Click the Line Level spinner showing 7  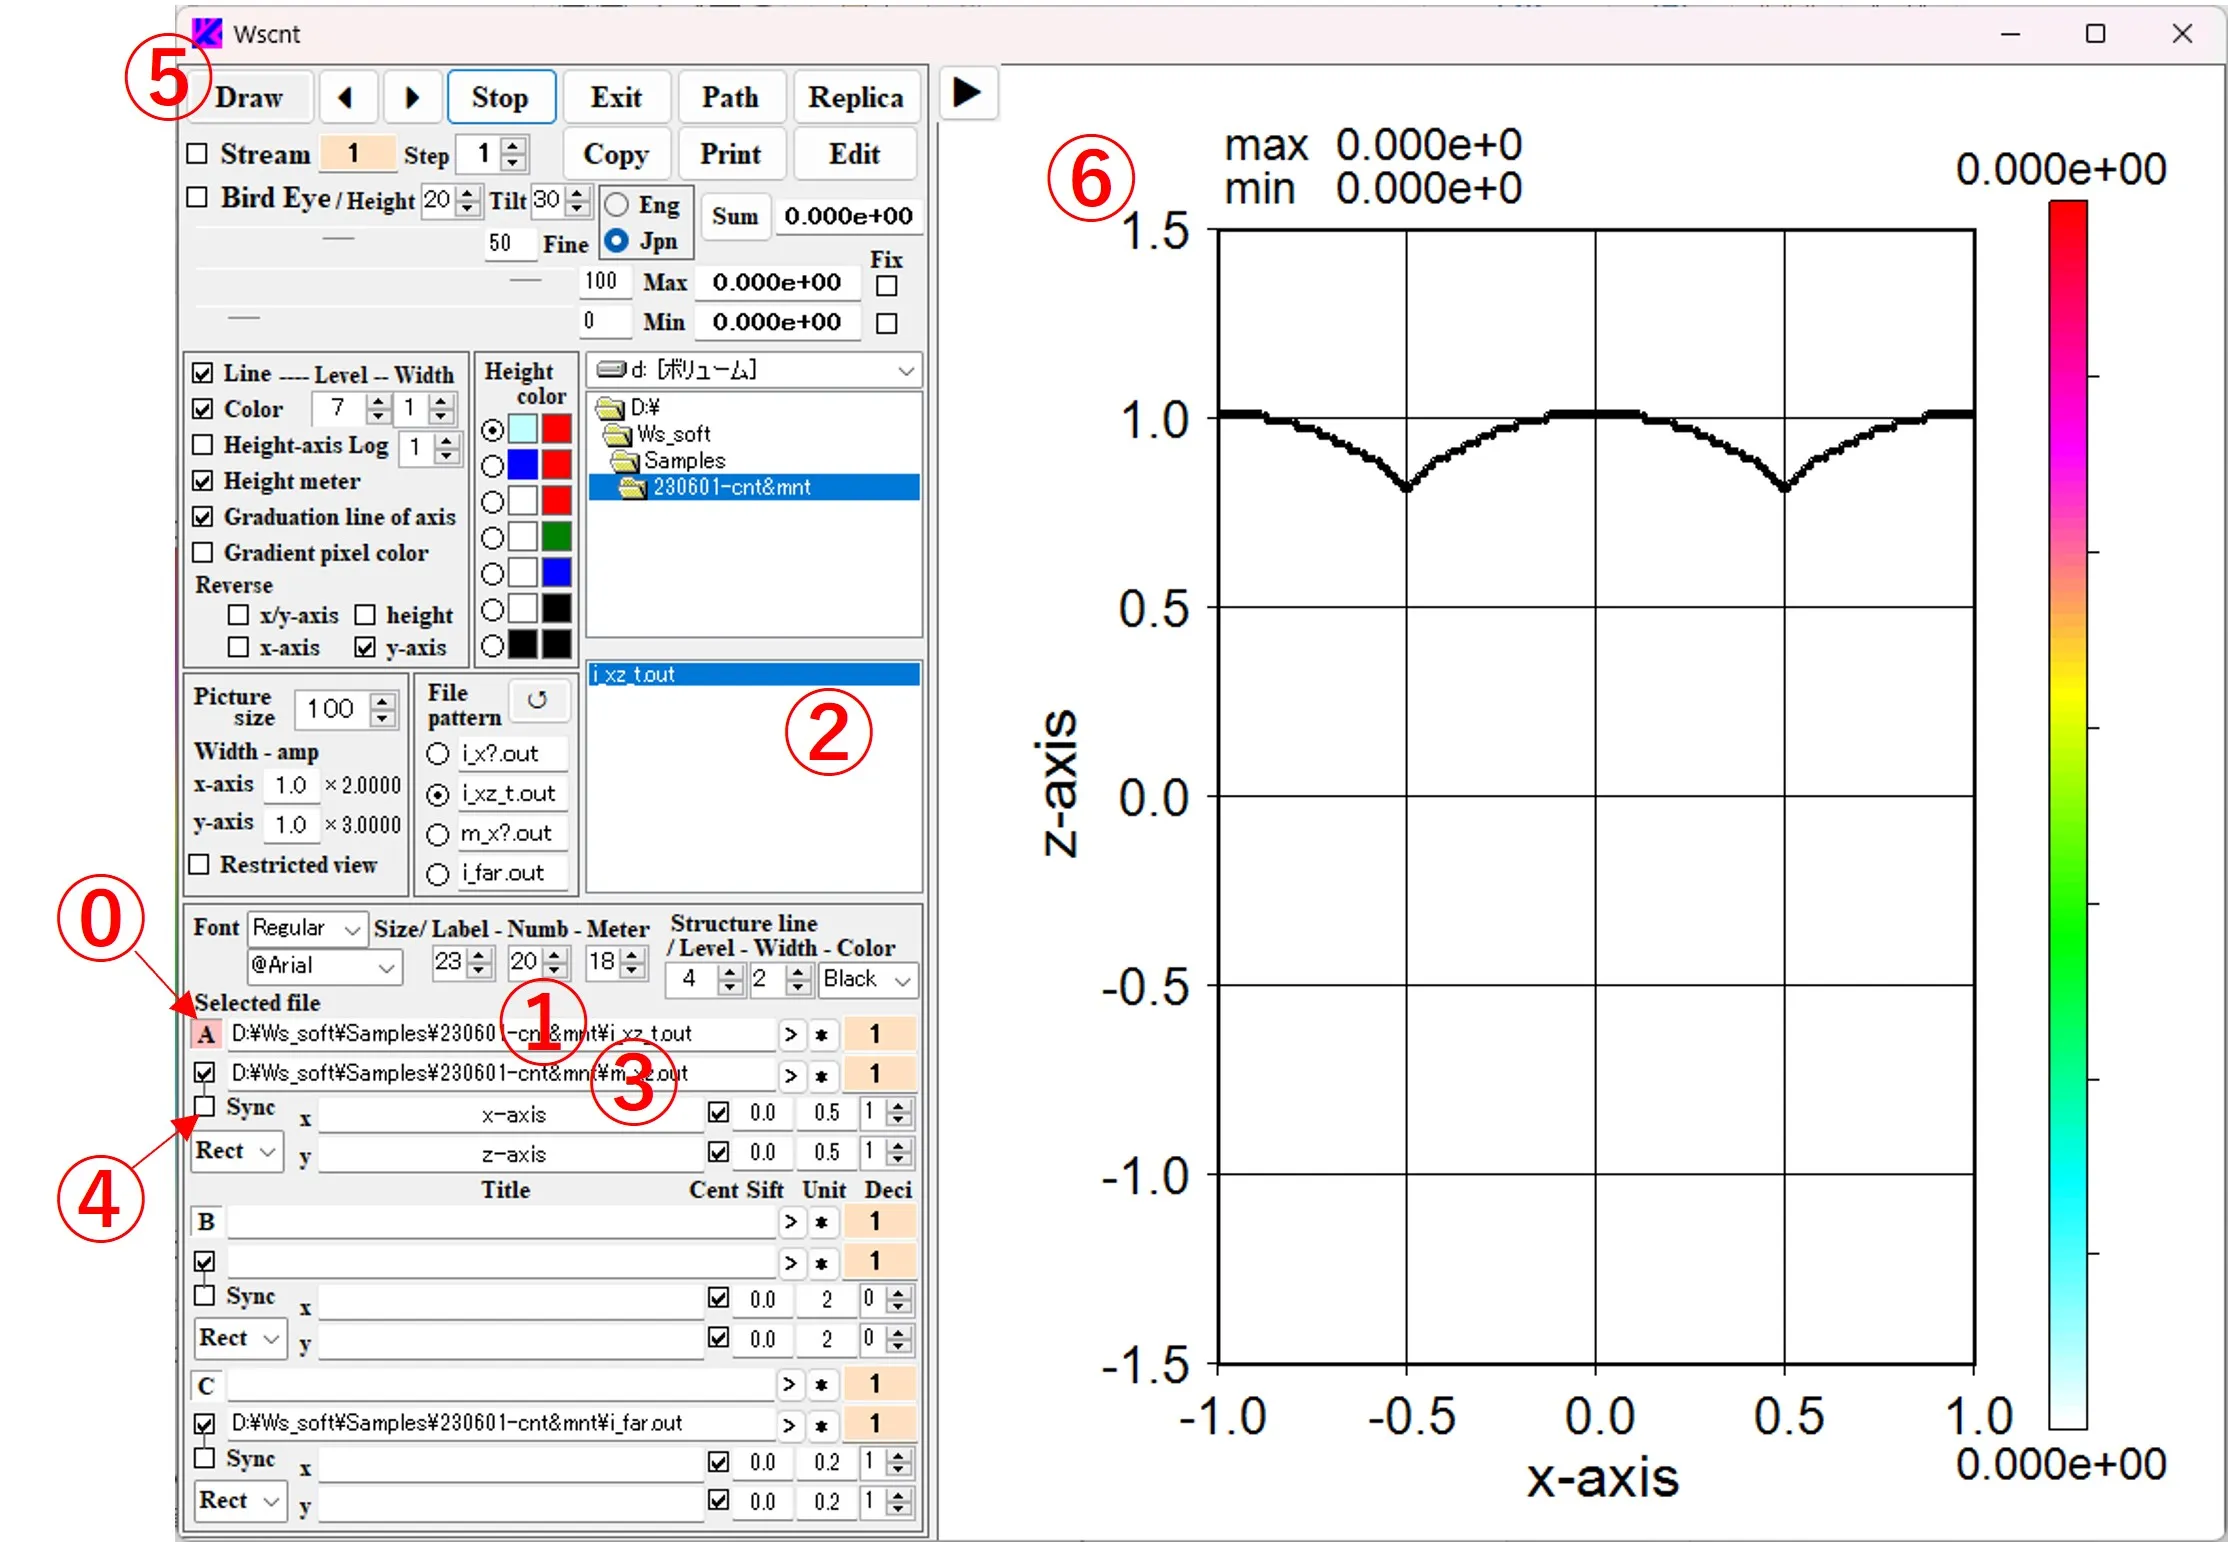[378, 408]
